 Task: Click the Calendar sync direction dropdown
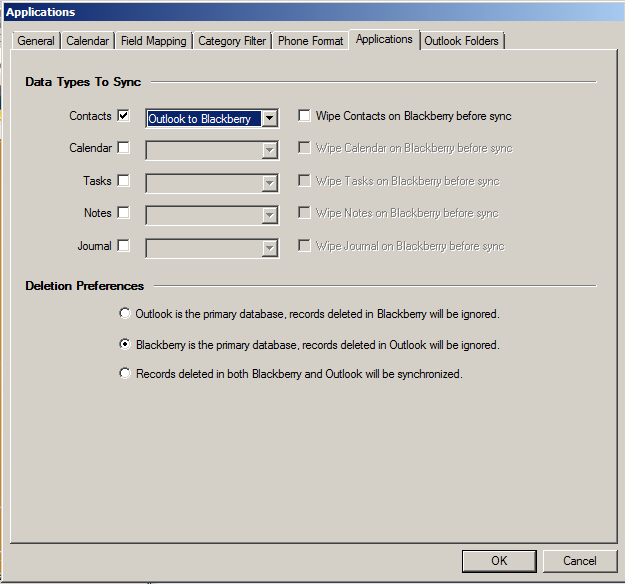click(212, 150)
